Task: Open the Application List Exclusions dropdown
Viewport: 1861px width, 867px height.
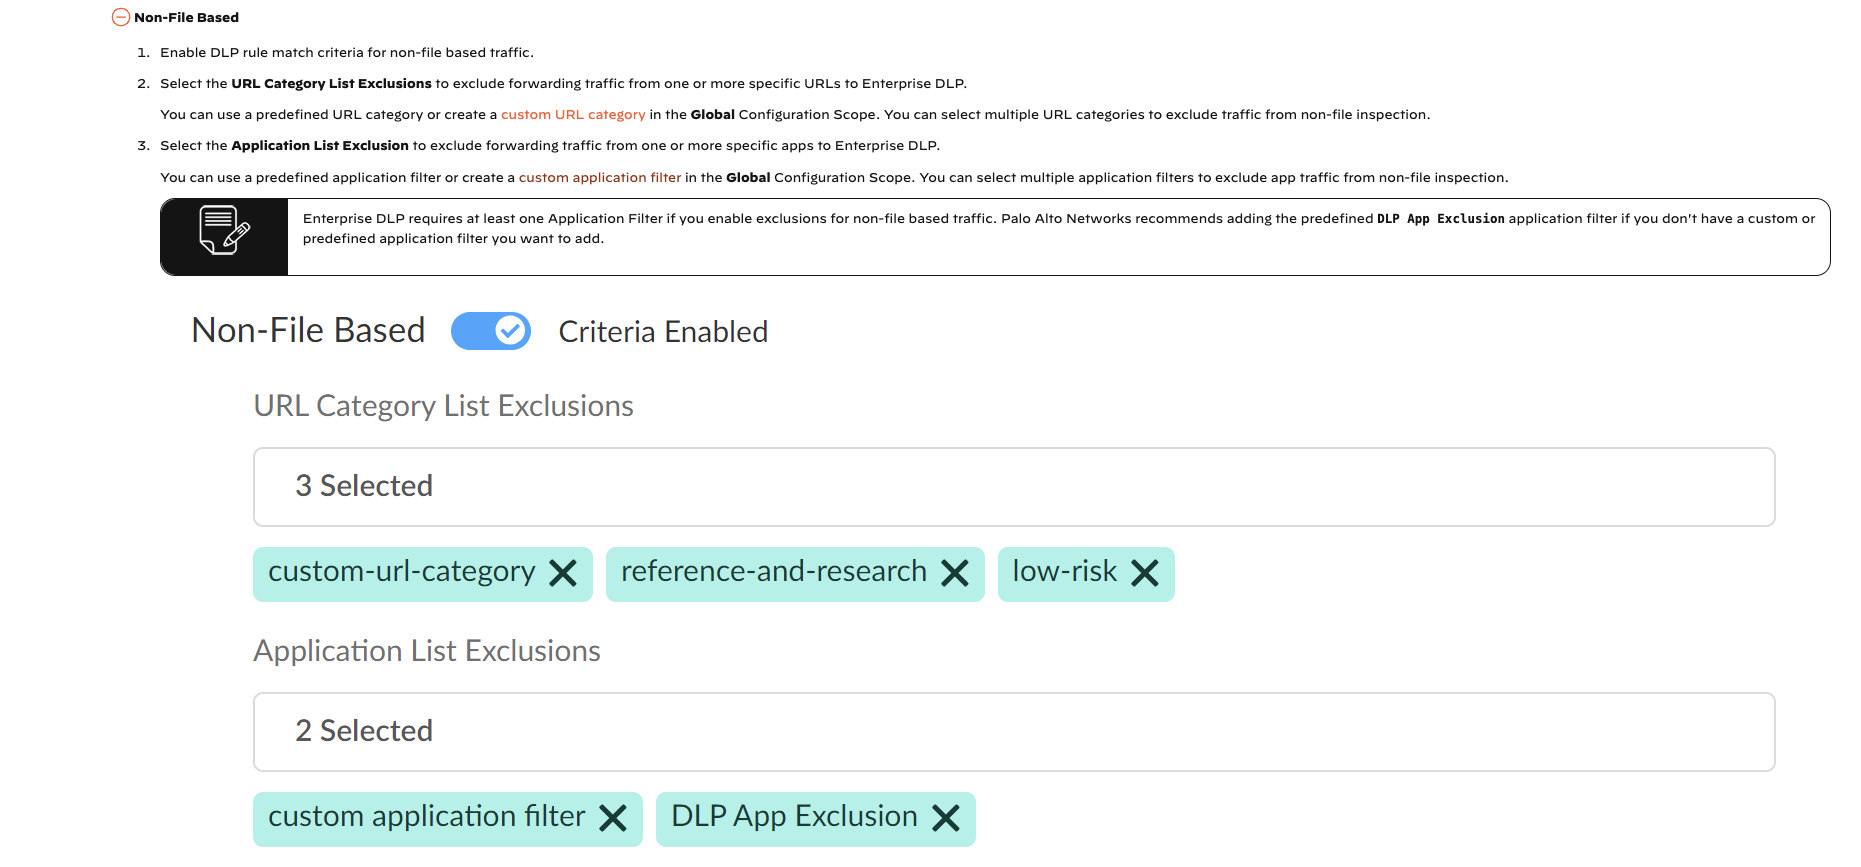Action: (x=1013, y=731)
